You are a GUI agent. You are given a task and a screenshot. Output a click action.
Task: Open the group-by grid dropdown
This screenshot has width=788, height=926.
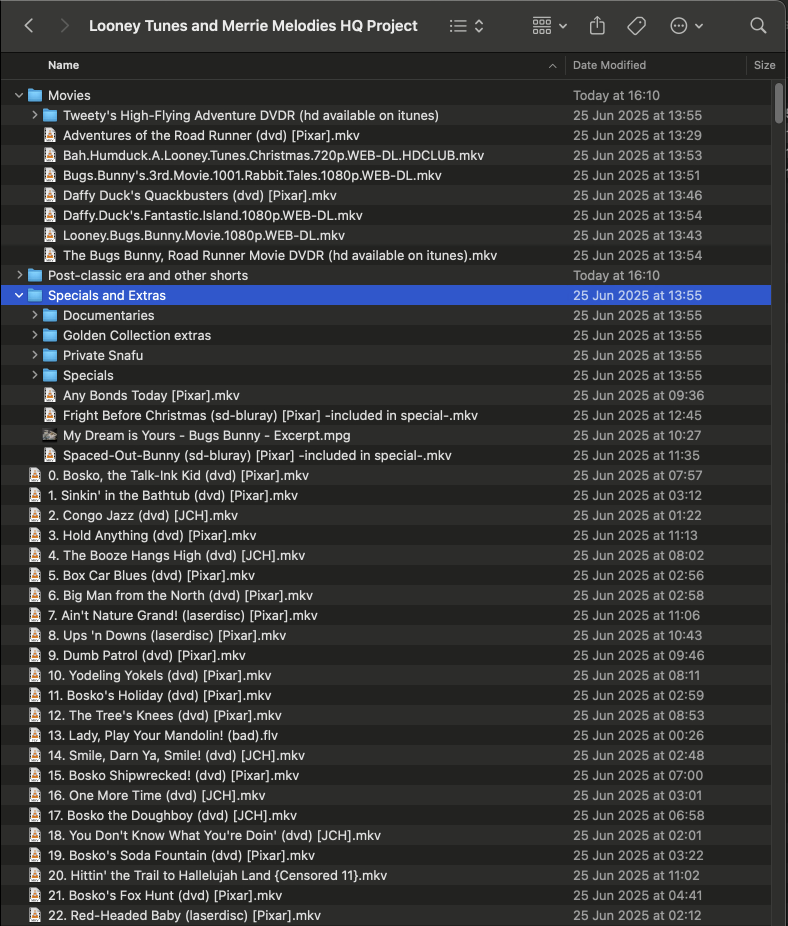549,26
